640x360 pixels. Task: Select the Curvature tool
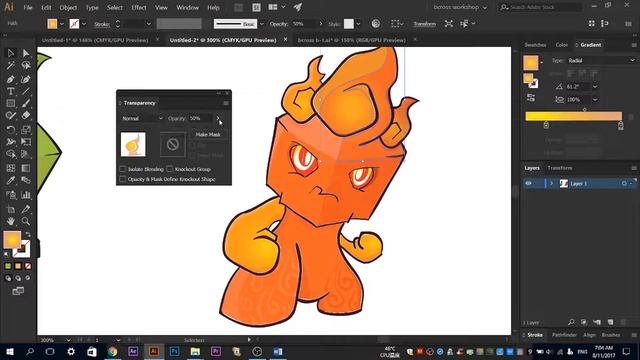(x=26, y=79)
